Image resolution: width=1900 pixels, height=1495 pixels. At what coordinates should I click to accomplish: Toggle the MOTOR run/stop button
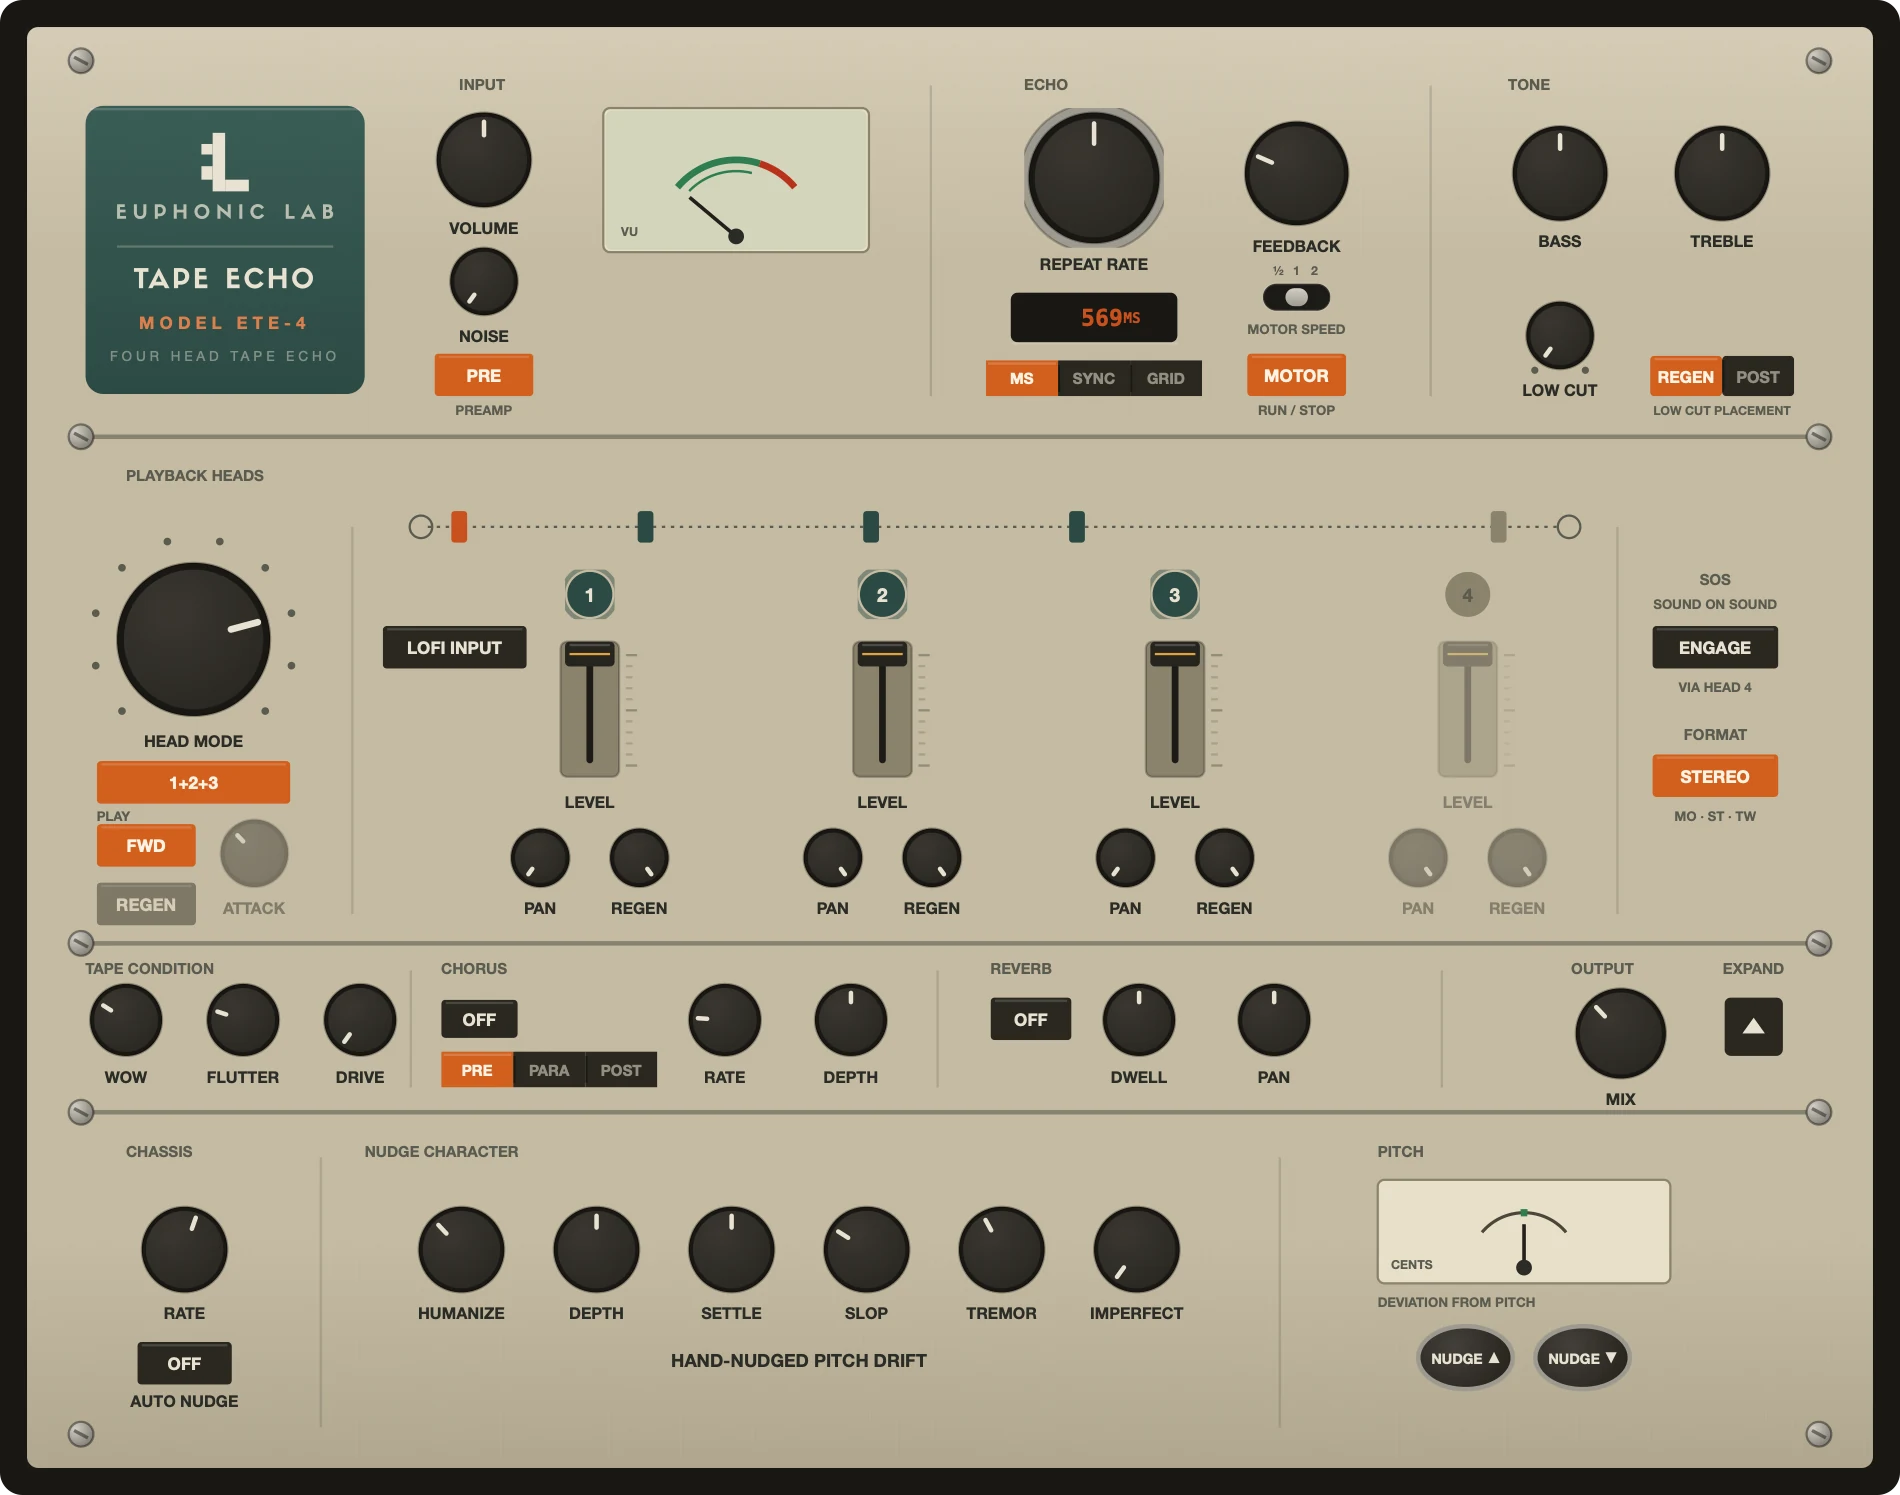tap(1296, 375)
